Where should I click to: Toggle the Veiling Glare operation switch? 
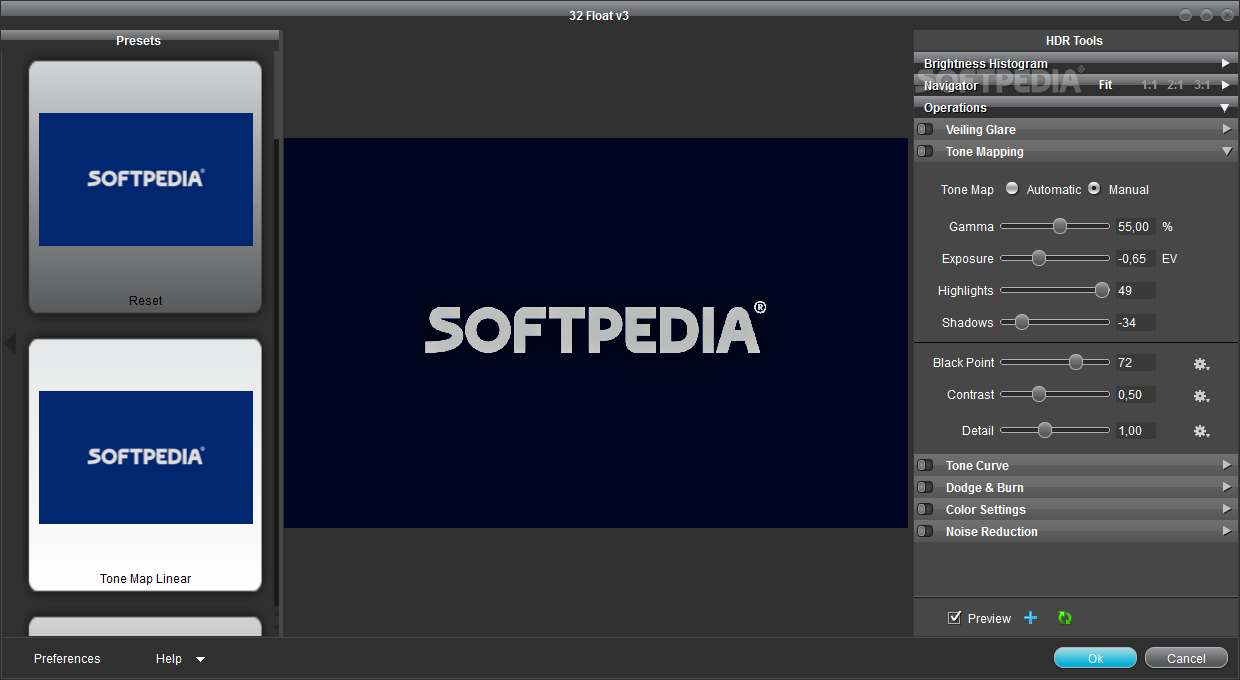(x=925, y=130)
